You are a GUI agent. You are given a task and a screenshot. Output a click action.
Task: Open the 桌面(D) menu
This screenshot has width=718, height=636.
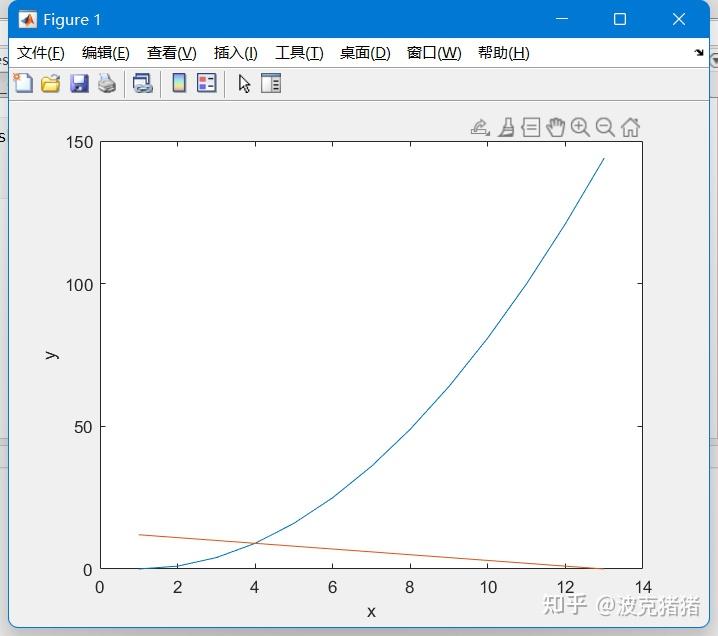coord(365,53)
